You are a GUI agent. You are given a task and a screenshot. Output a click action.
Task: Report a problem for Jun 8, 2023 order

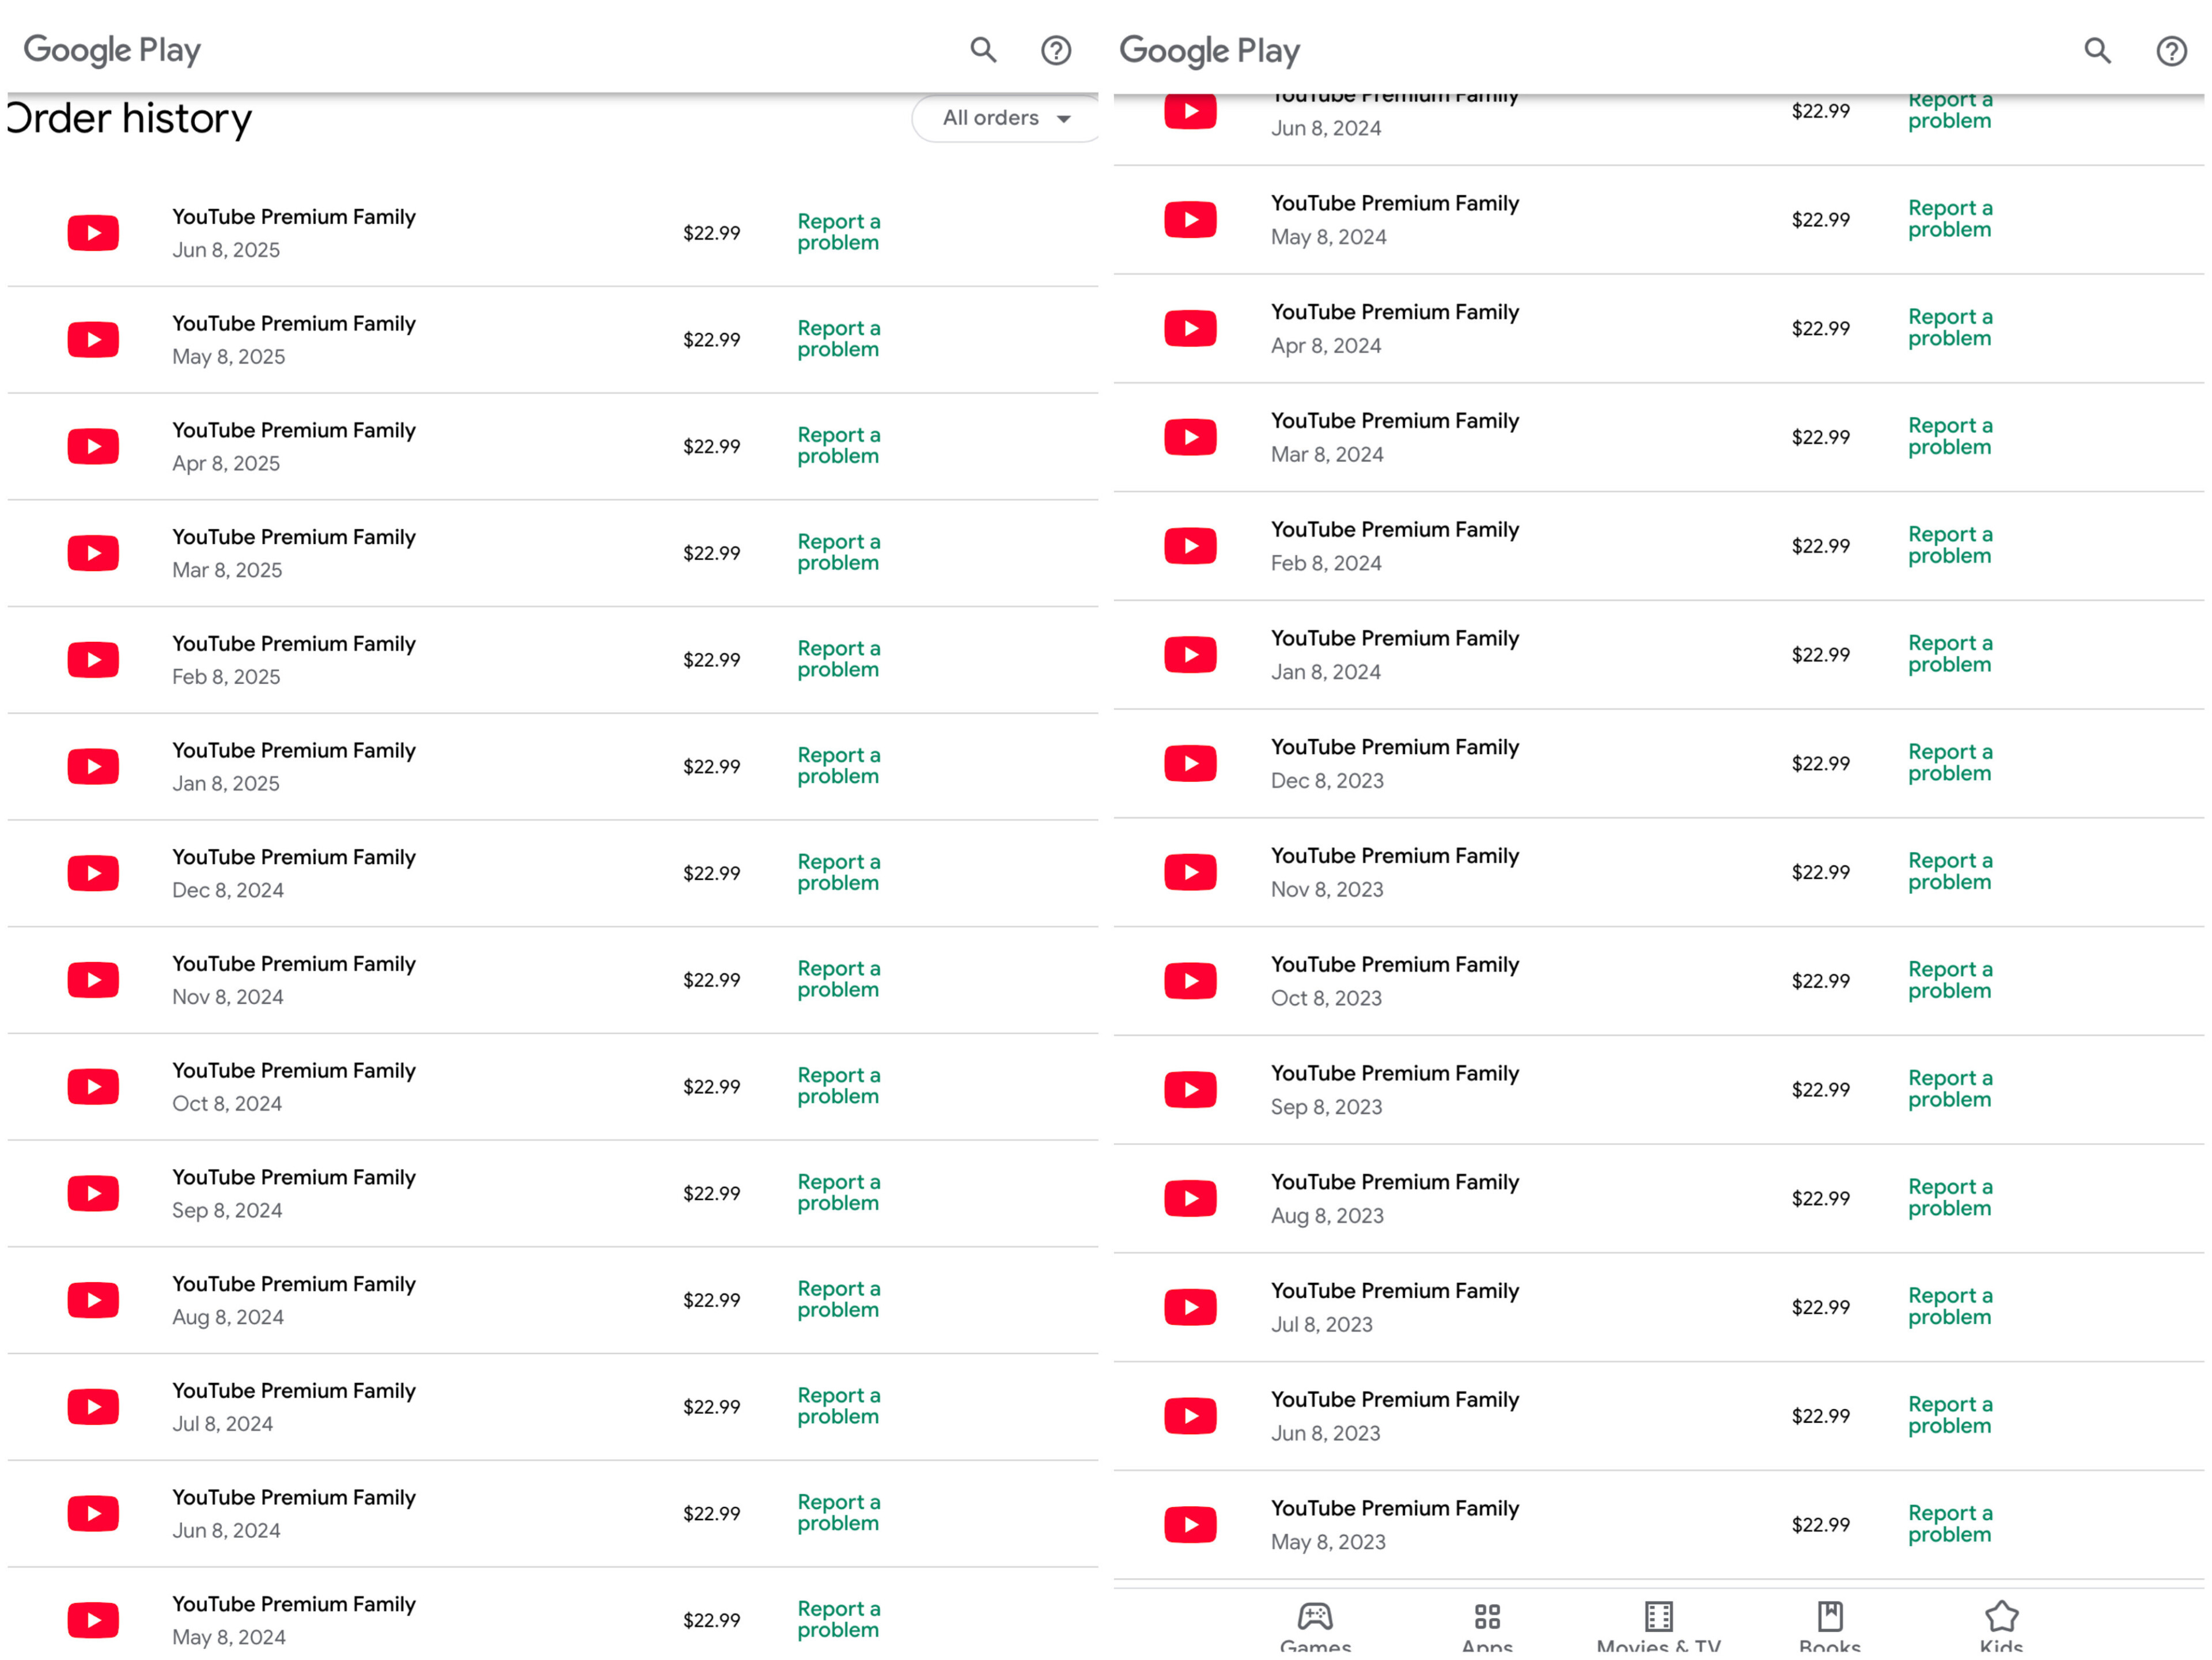point(1950,1415)
